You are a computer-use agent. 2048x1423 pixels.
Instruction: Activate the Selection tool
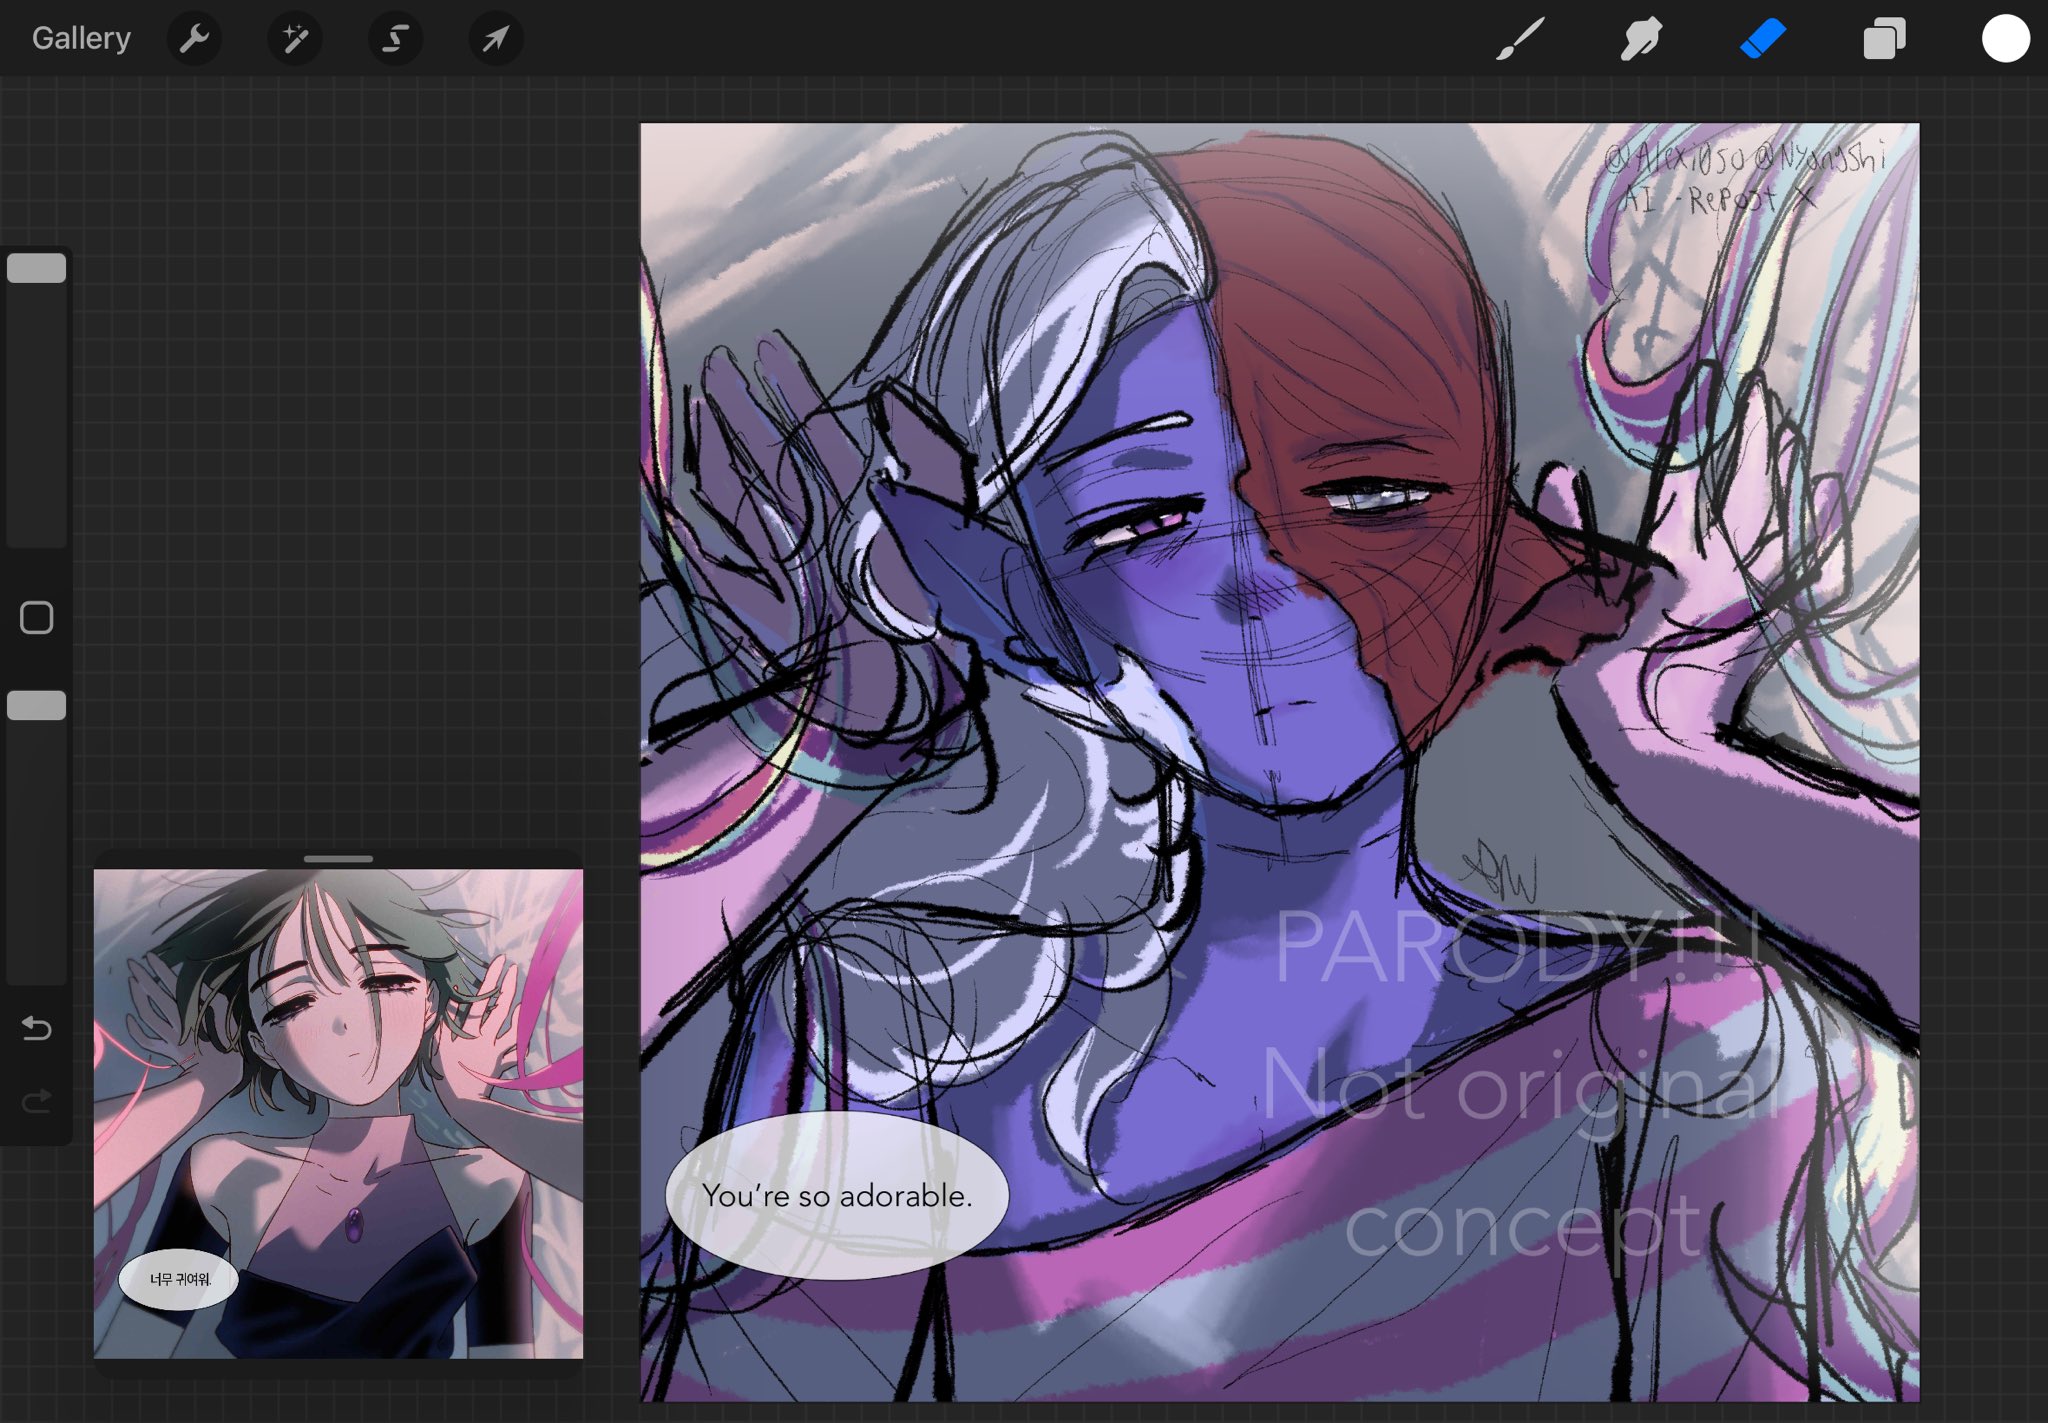(396, 39)
